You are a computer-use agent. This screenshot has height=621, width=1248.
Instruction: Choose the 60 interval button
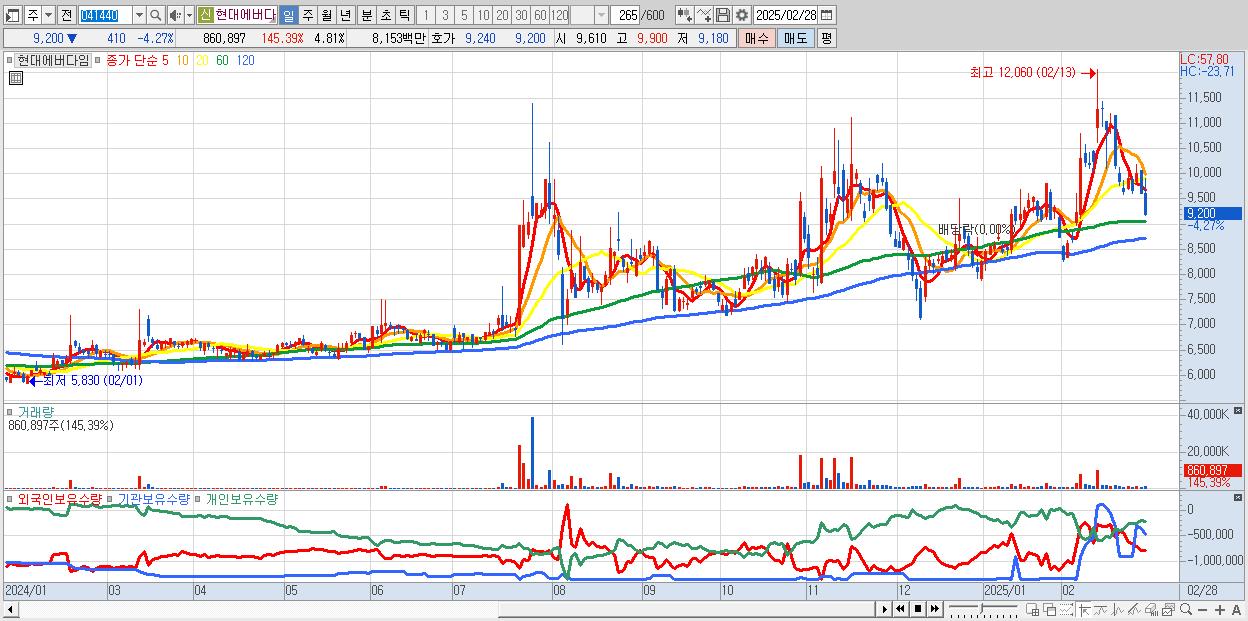(x=540, y=15)
